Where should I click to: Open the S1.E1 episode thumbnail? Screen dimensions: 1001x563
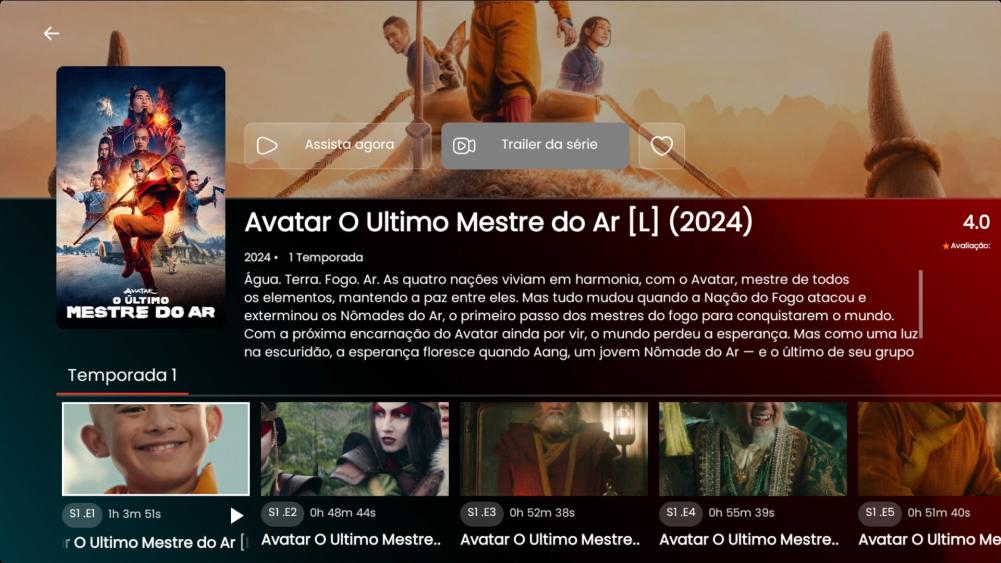(156, 449)
